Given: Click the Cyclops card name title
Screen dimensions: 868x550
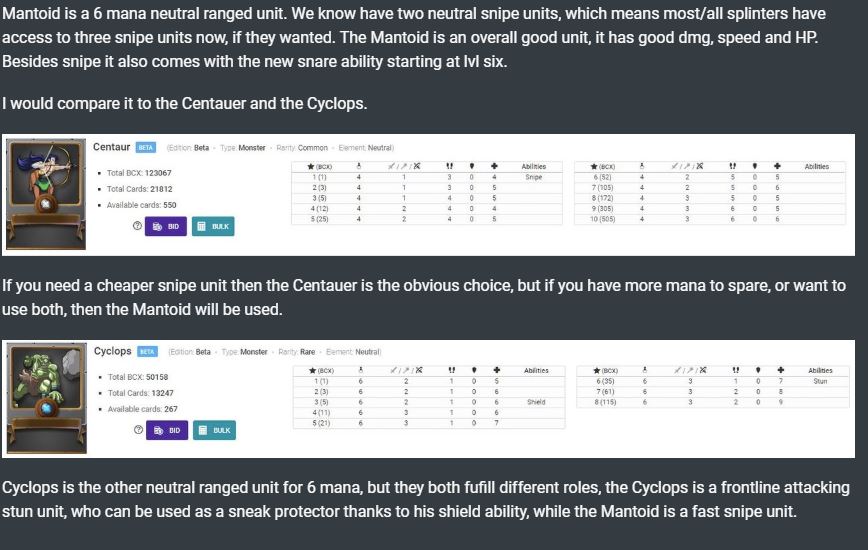Looking at the screenshot, I should tap(112, 352).
